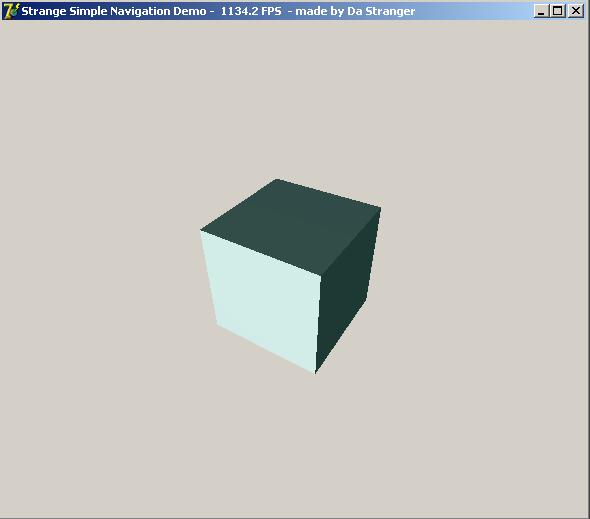
Task: Click the cube's lowest front bottom corner
Action: (x=315, y=373)
